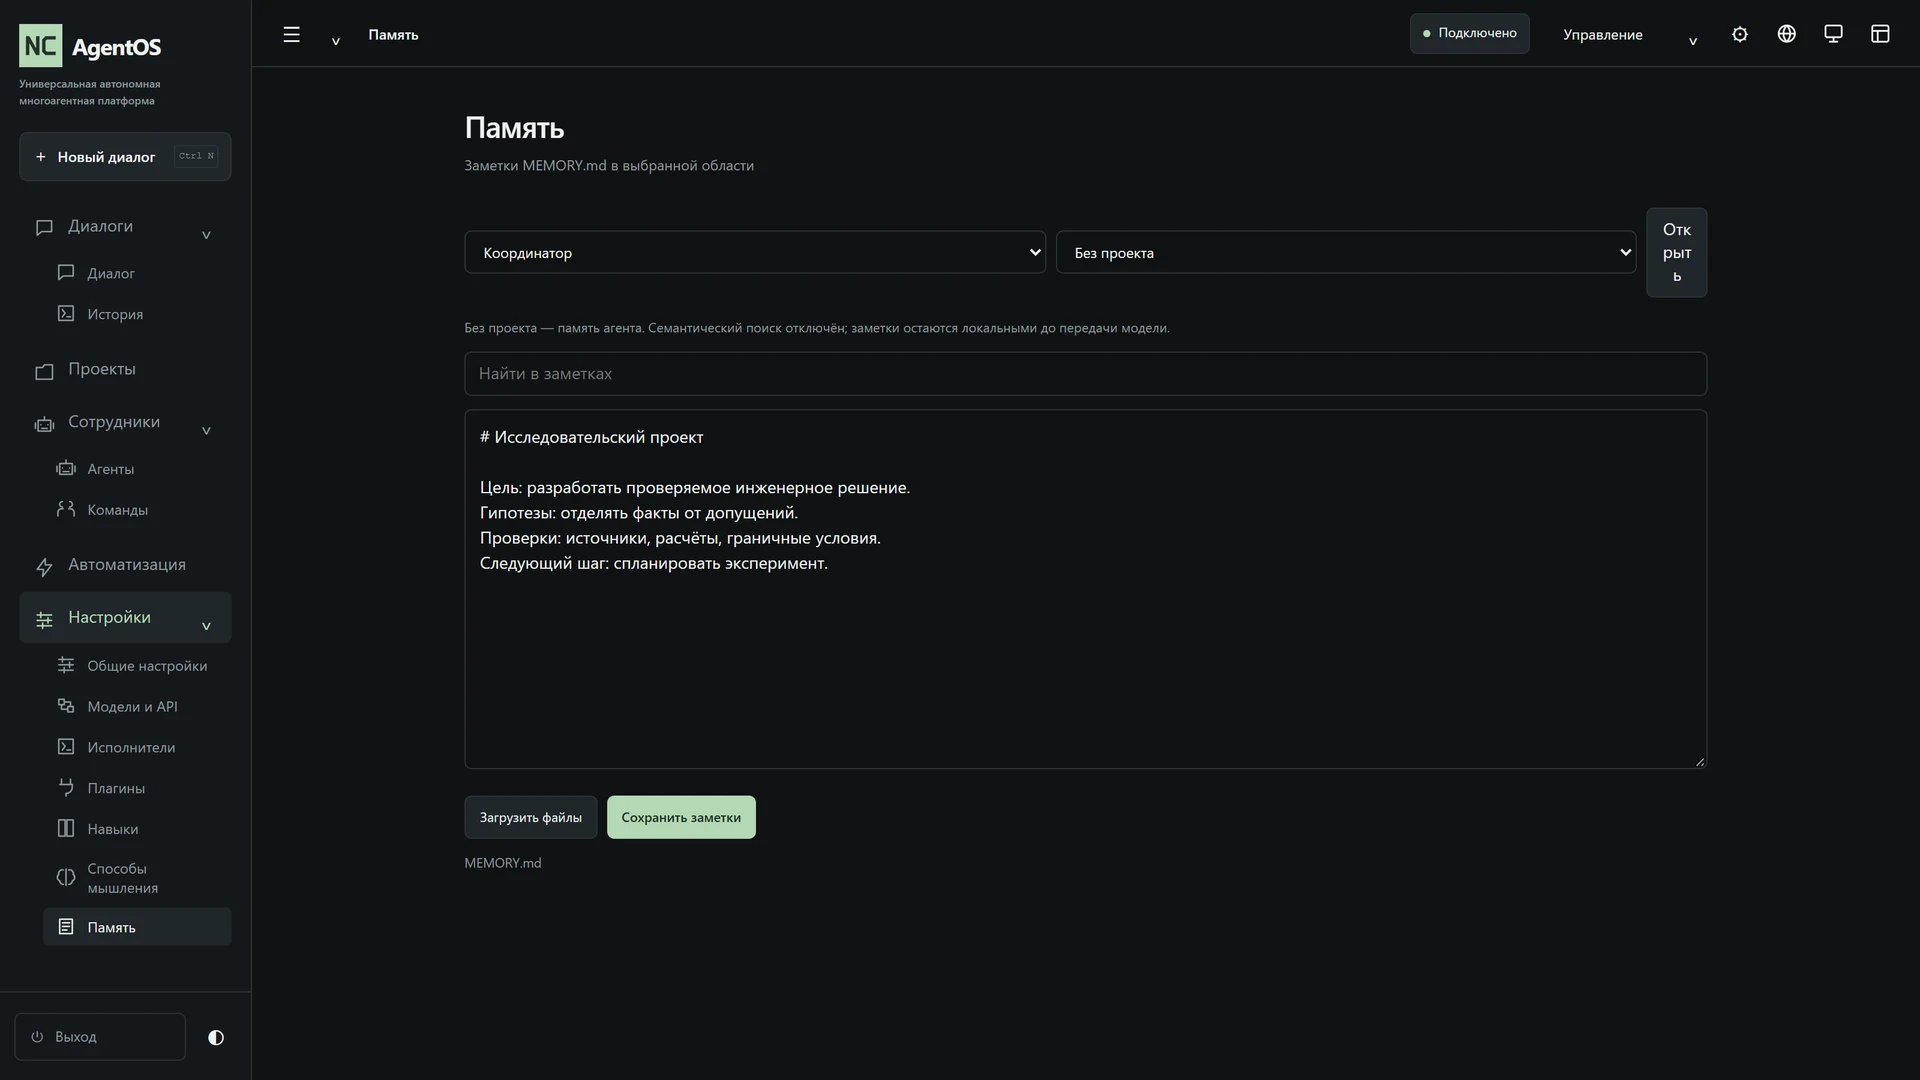Click inside the notes text area
1920x1080 pixels.
point(1085,589)
